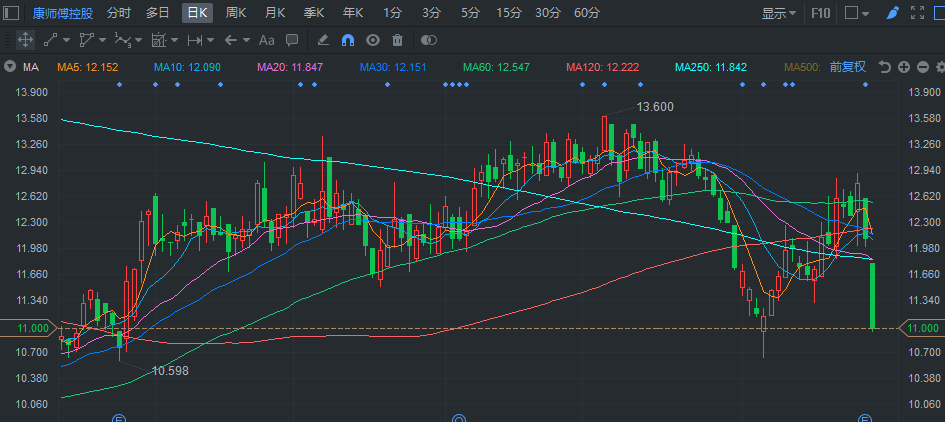
Task: Click the MA5: 12.152 label
Action: [88, 68]
